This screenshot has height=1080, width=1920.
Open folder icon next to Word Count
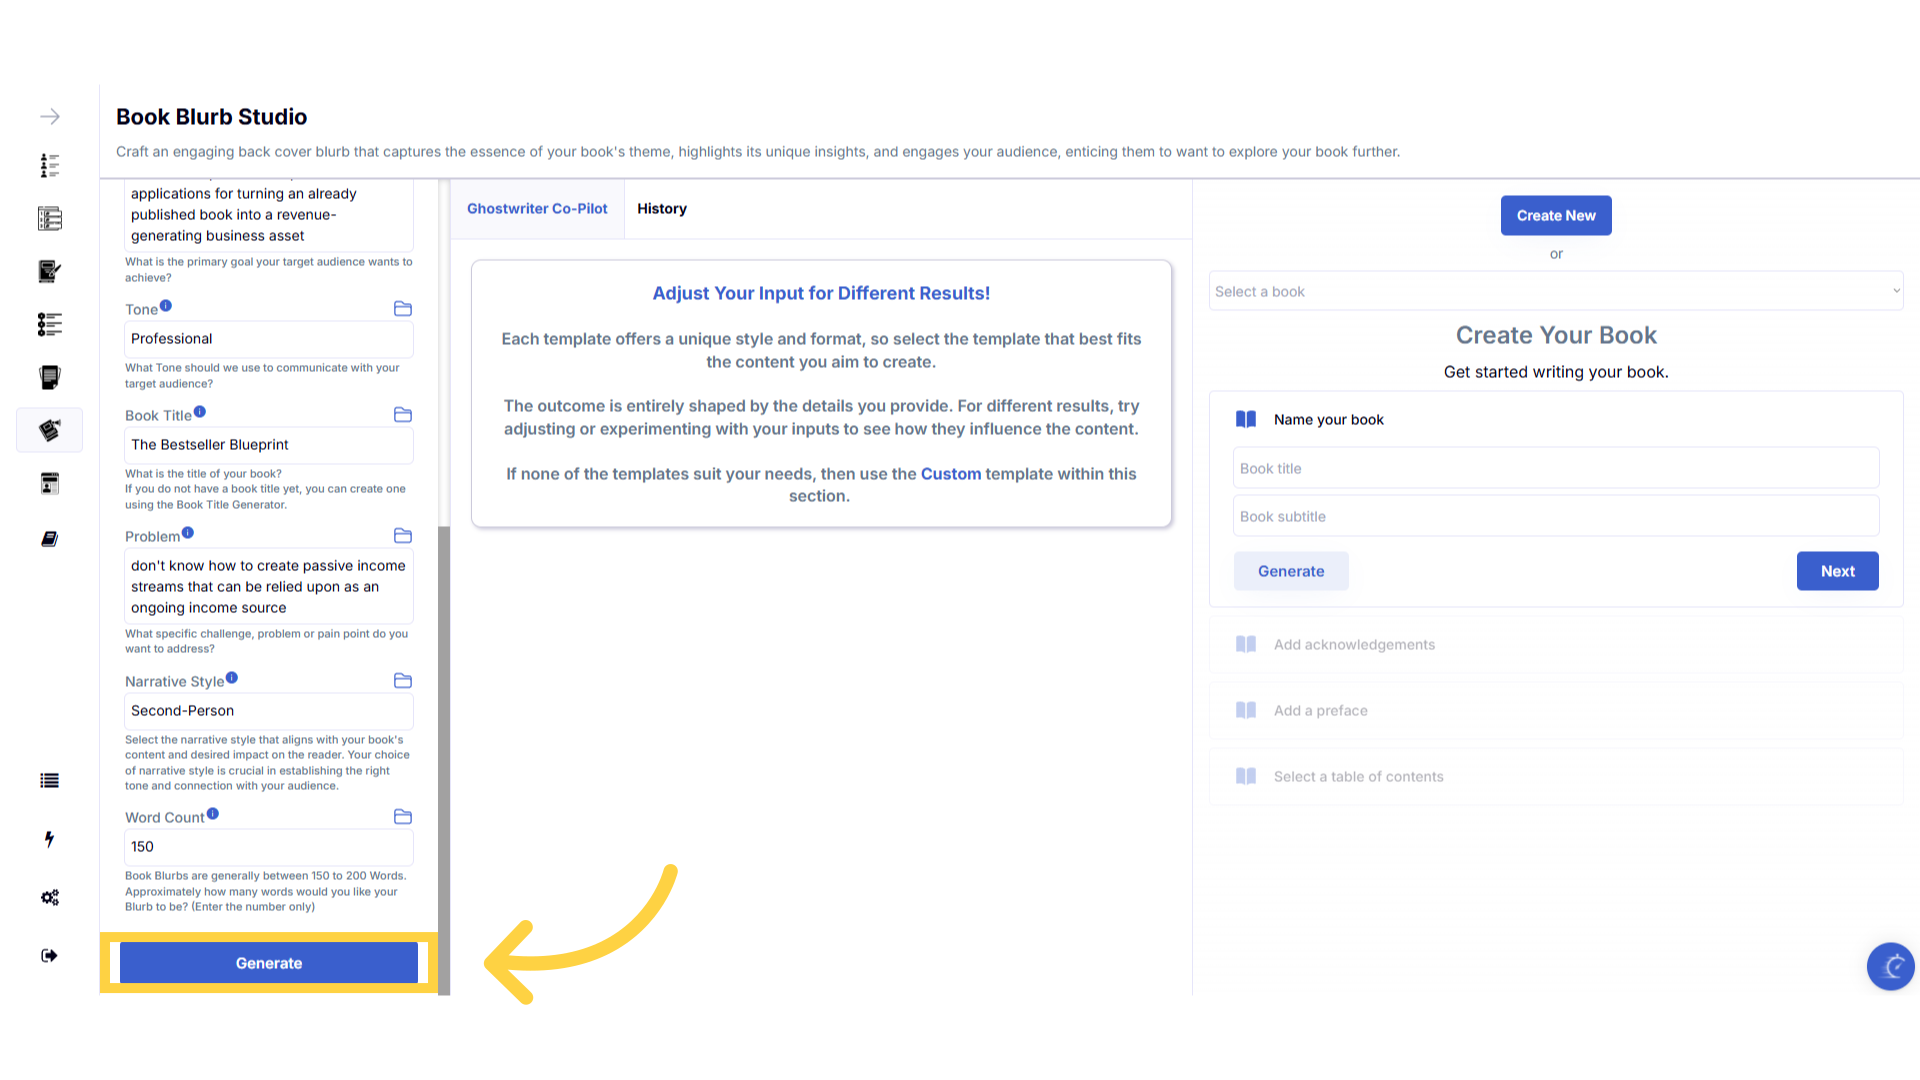click(x=403, y=817)
